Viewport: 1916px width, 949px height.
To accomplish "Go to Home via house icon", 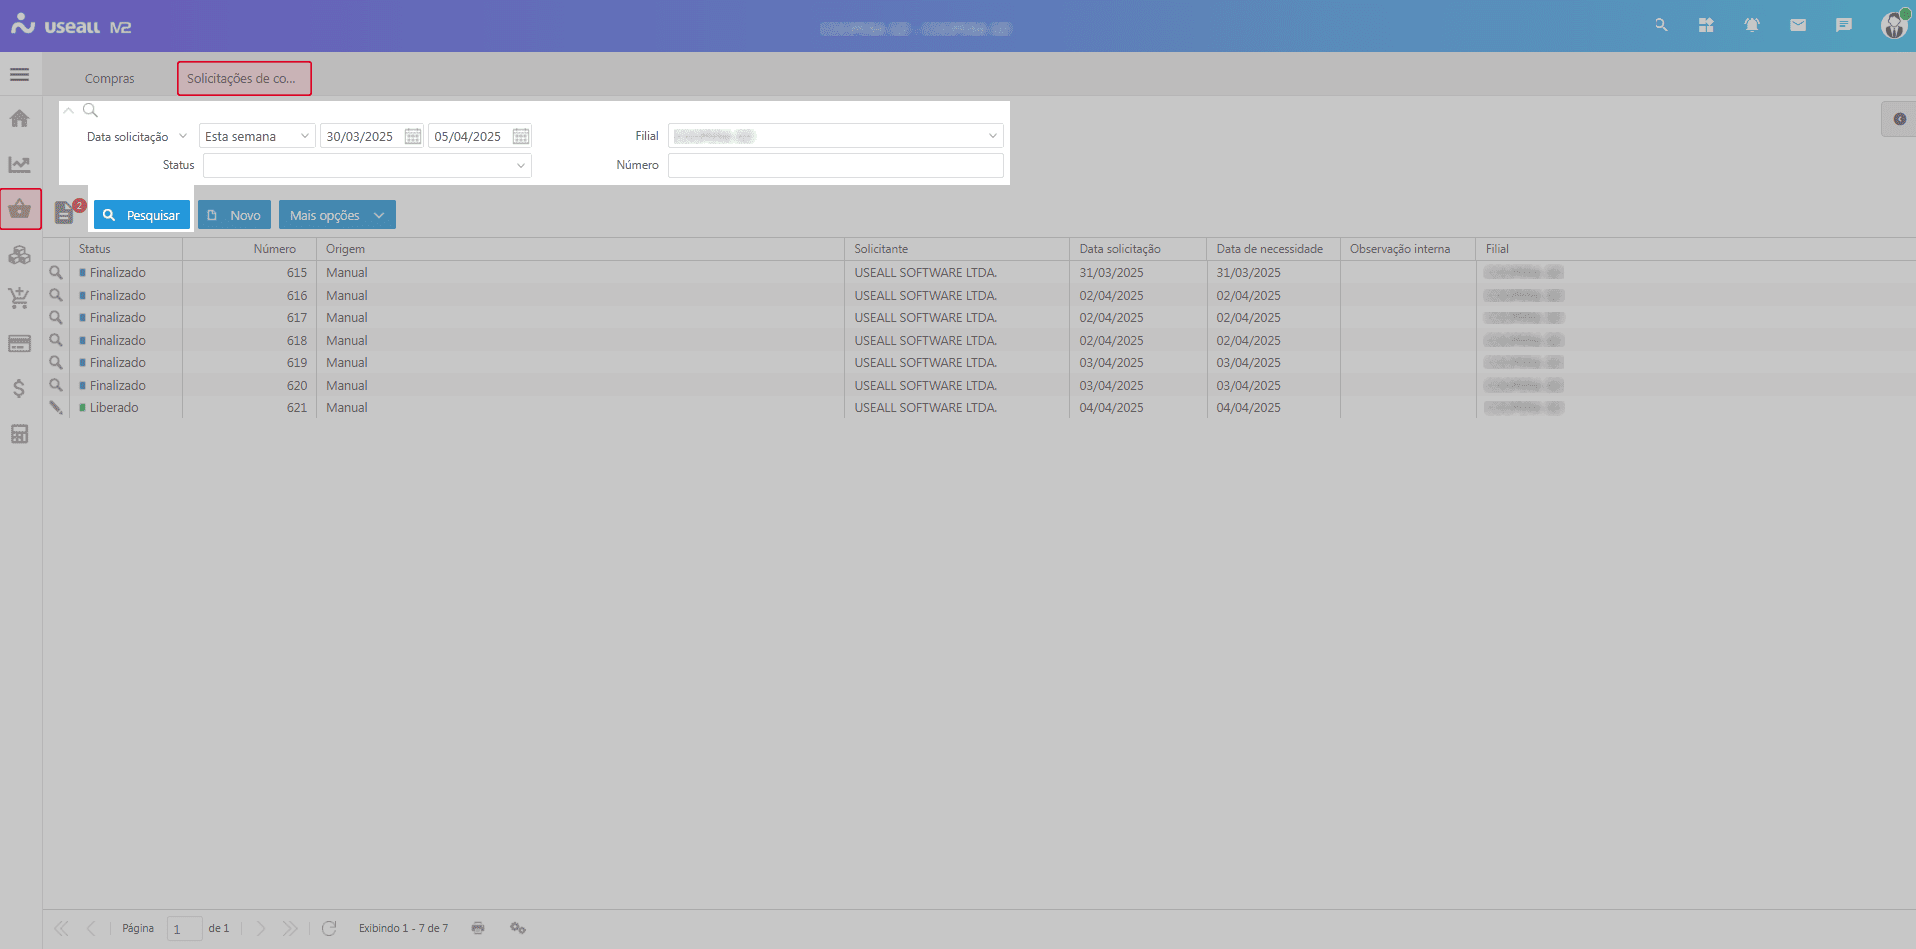I will coord(19,119).
